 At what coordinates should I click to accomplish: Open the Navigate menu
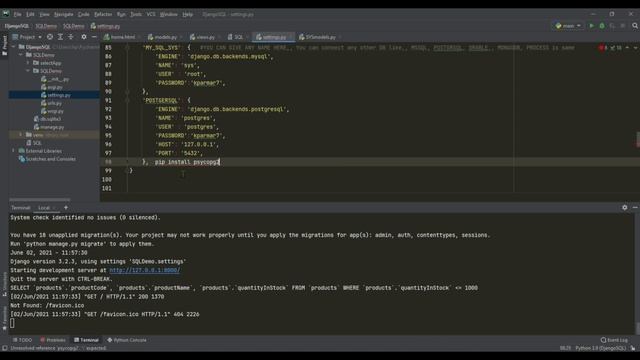click(x=64, y=14)
